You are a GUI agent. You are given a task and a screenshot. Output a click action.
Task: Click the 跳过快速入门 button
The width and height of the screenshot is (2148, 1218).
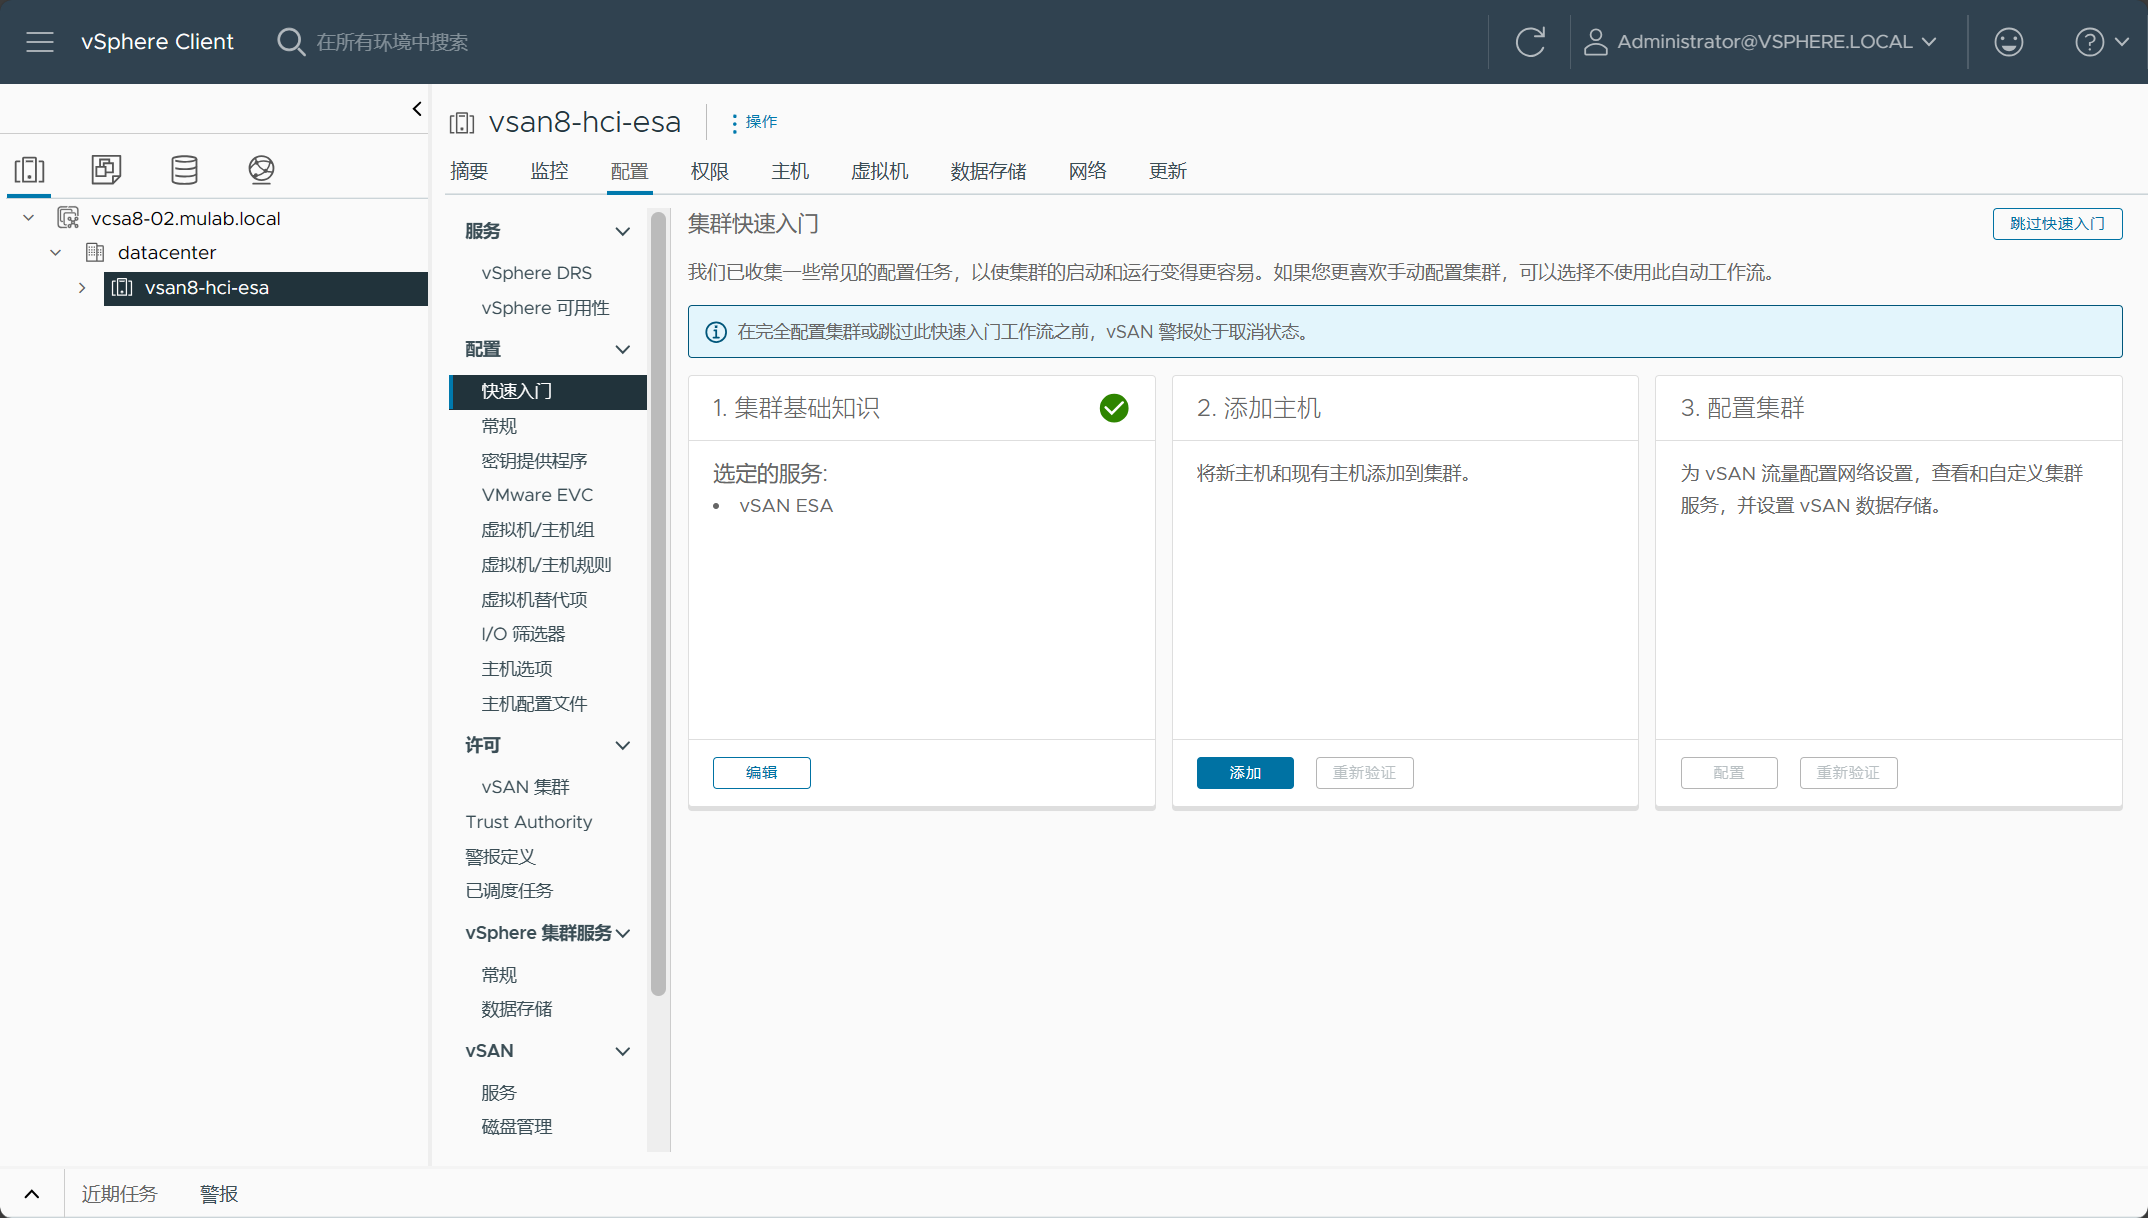[x=2057, y=224]
